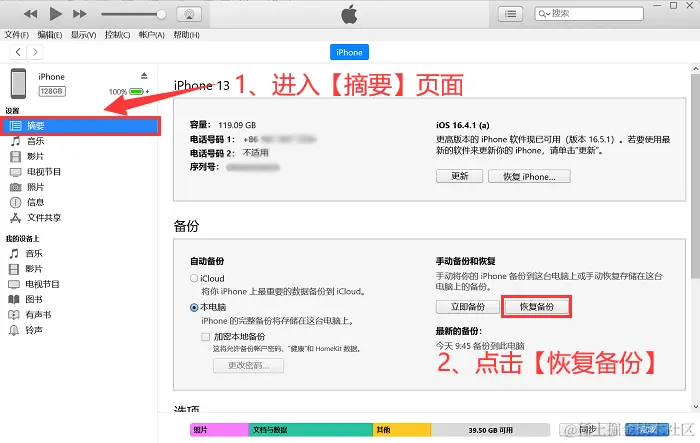Open 音乐 under 设置 section

pos(35,141)
